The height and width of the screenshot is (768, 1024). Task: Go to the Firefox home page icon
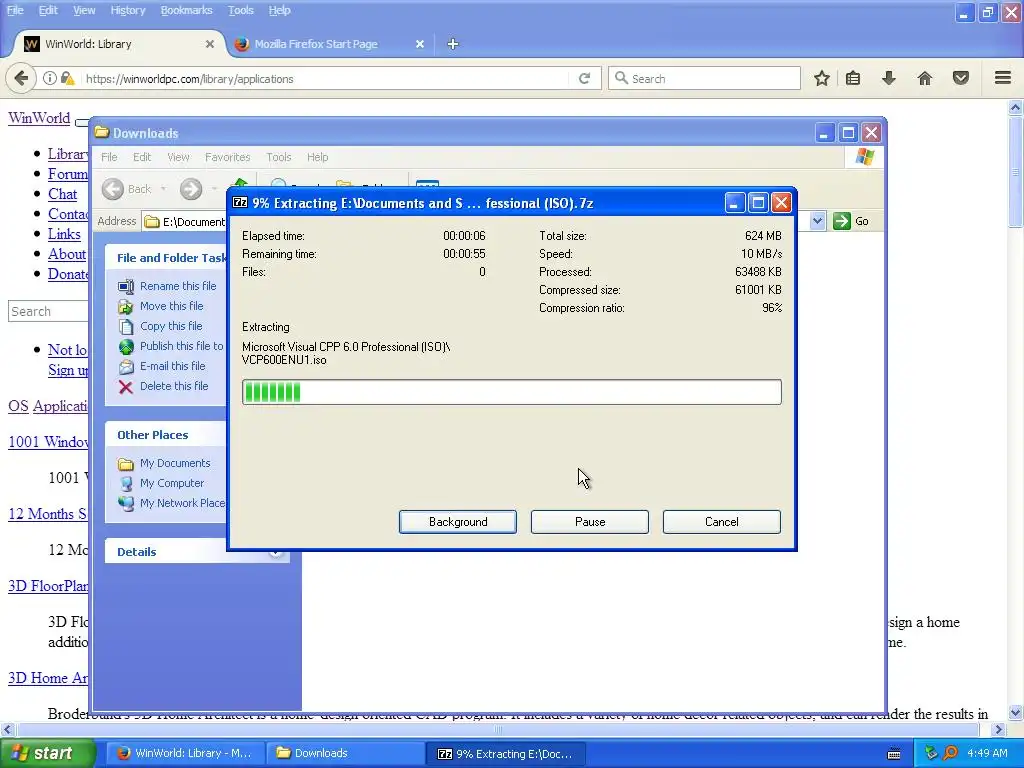925,78
